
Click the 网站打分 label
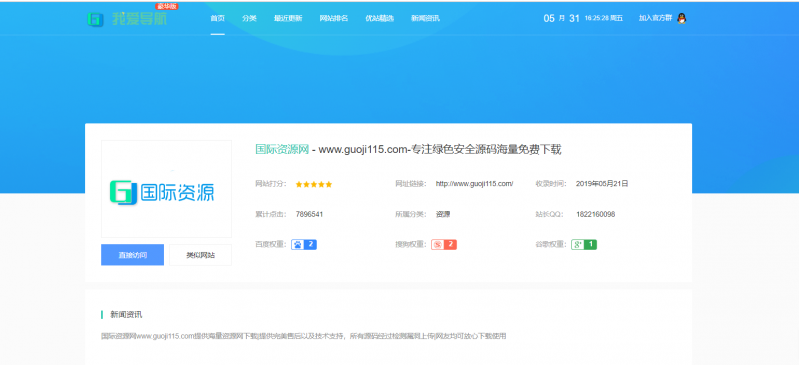(271, 184)
